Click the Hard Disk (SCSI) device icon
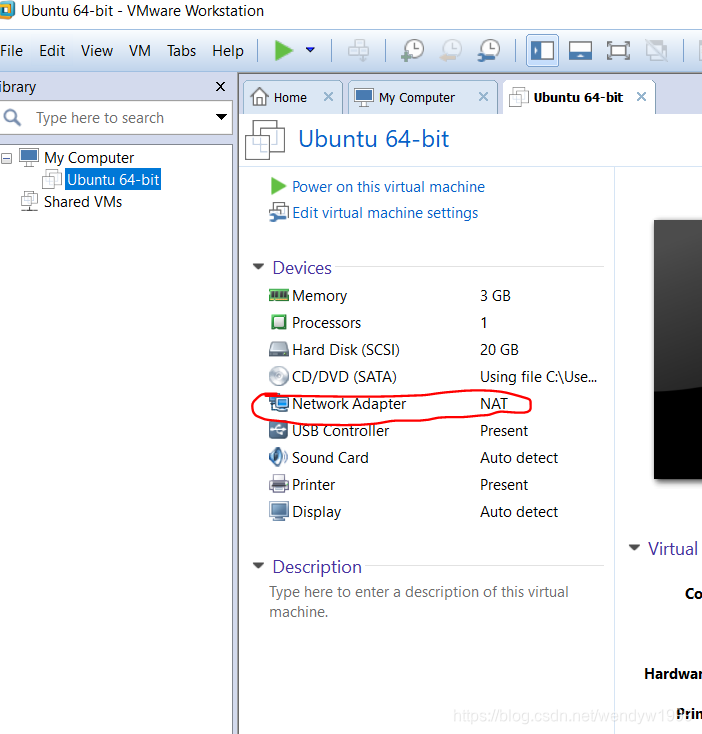The width and height of the screenshot is (702, 734). tap(278, 349)
